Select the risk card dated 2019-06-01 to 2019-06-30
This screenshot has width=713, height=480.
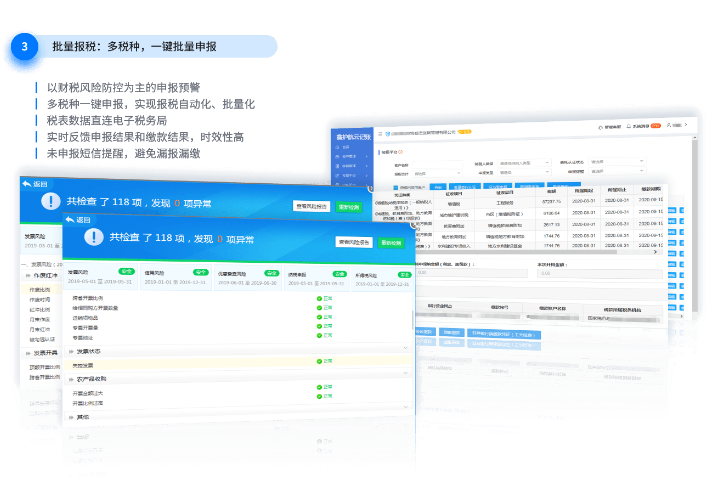click(x=248, y=278)
